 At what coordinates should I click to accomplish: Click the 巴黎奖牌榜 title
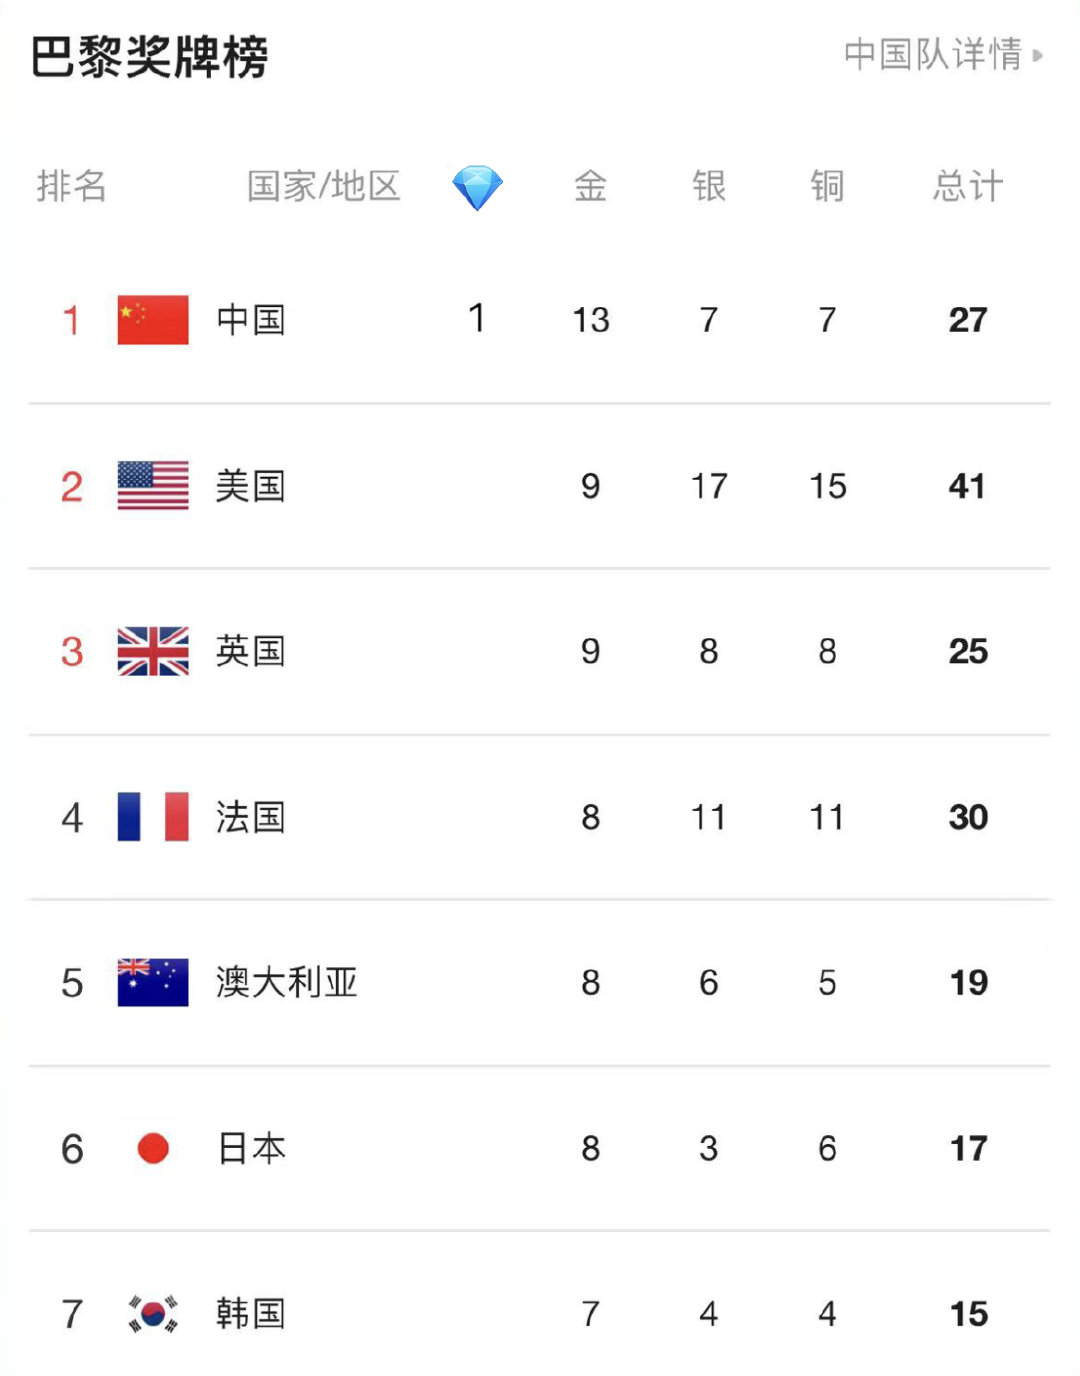coord(150,57)
